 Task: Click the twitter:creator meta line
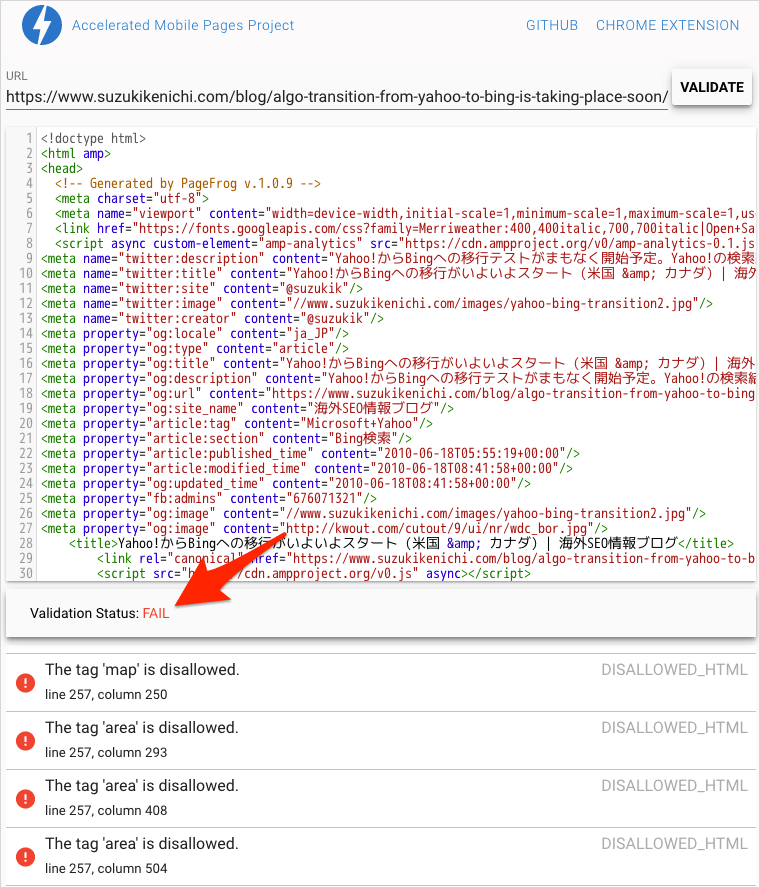click(212, 319)
